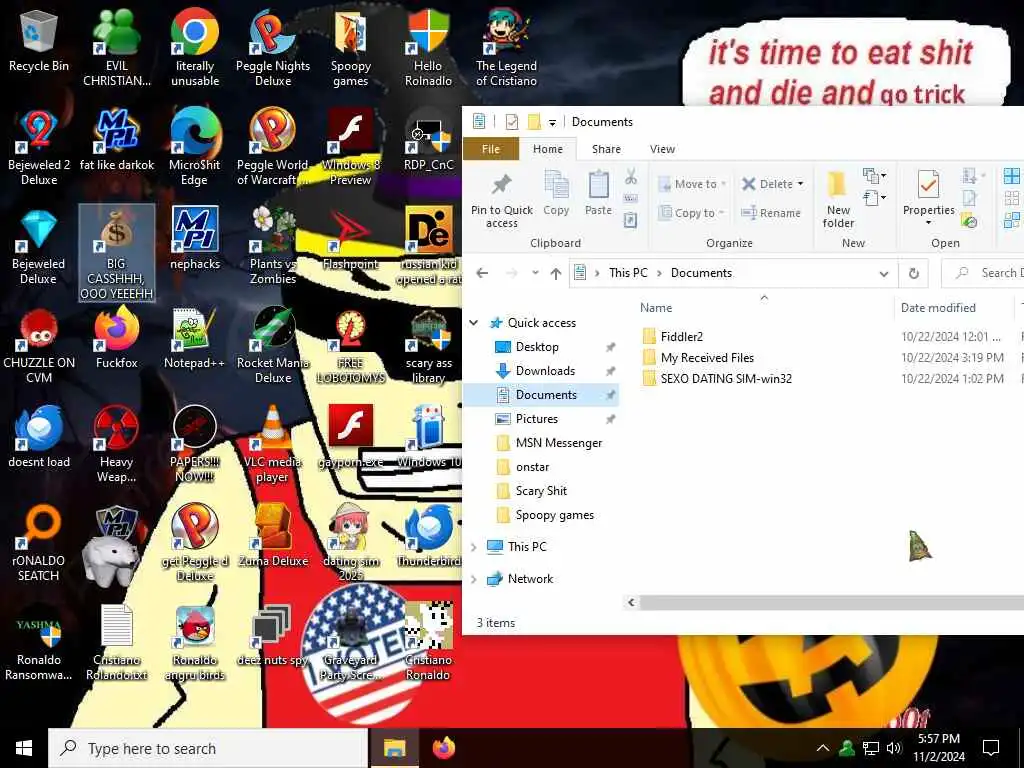Viewport: 1024px width, 768px height.
Task: Click the Paste ribbon button
Action: tap(598, 193)
